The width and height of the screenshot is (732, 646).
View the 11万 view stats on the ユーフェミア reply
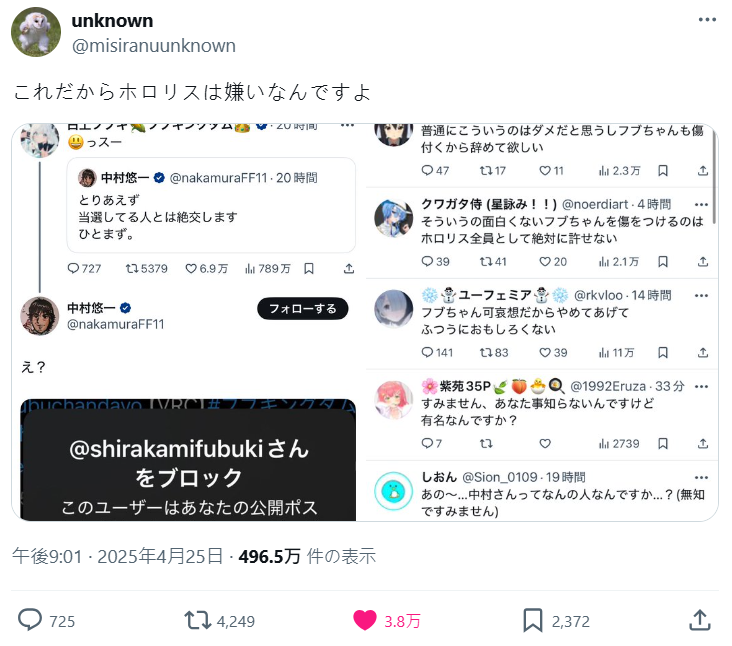[x=616, y=352]
